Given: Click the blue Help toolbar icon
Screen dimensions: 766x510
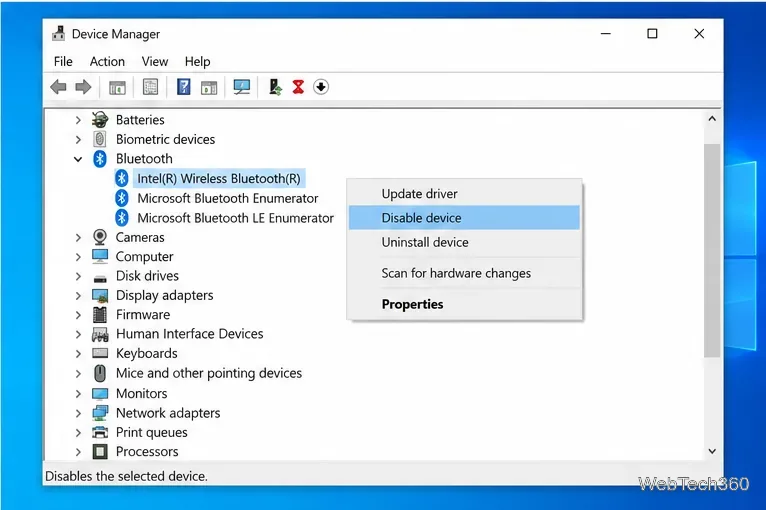Looking at the screenshot, I should click(x=184, y=87).
